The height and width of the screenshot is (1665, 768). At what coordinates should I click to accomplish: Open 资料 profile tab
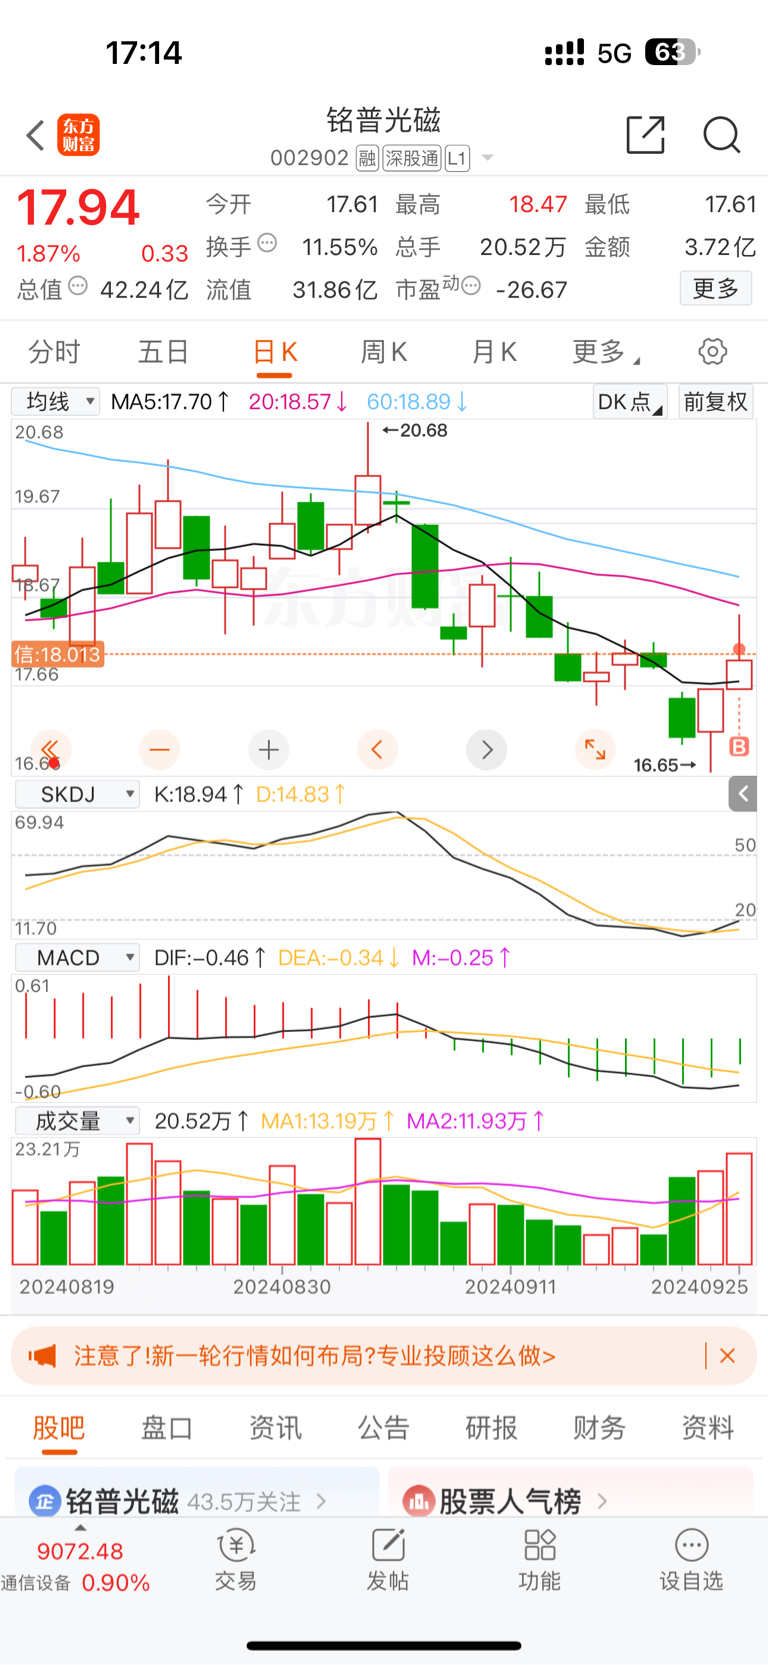[x=708, y=1428]
